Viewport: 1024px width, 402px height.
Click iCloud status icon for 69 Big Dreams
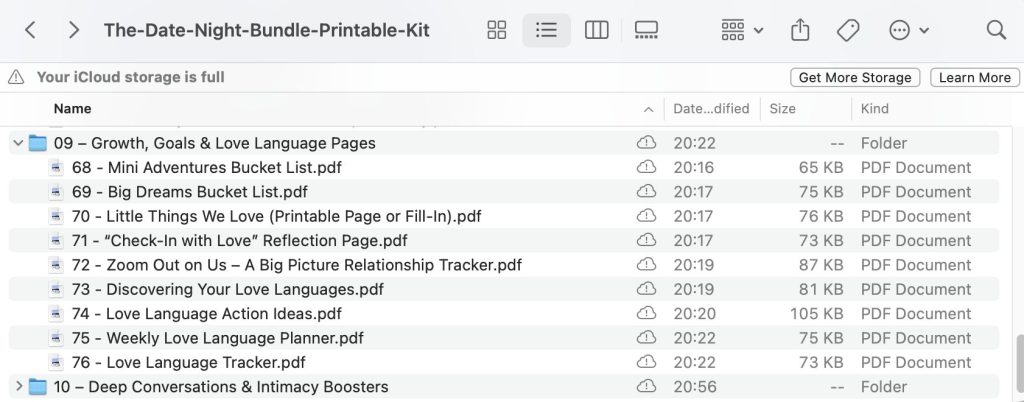[647, 191]
